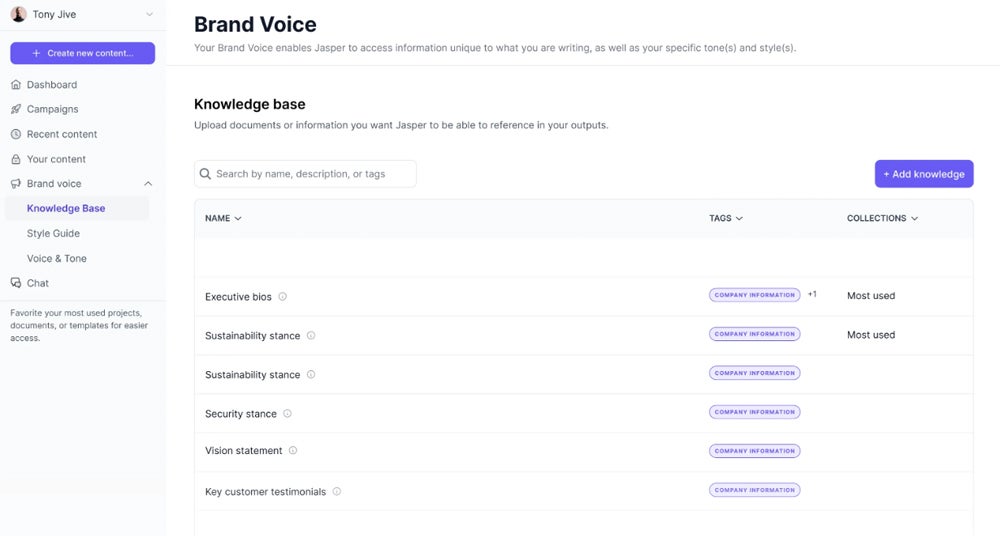This screenshot has width=1000, height=536.
Task: Click Company Information tag on Vision statement row
Action: click(754, 450)
